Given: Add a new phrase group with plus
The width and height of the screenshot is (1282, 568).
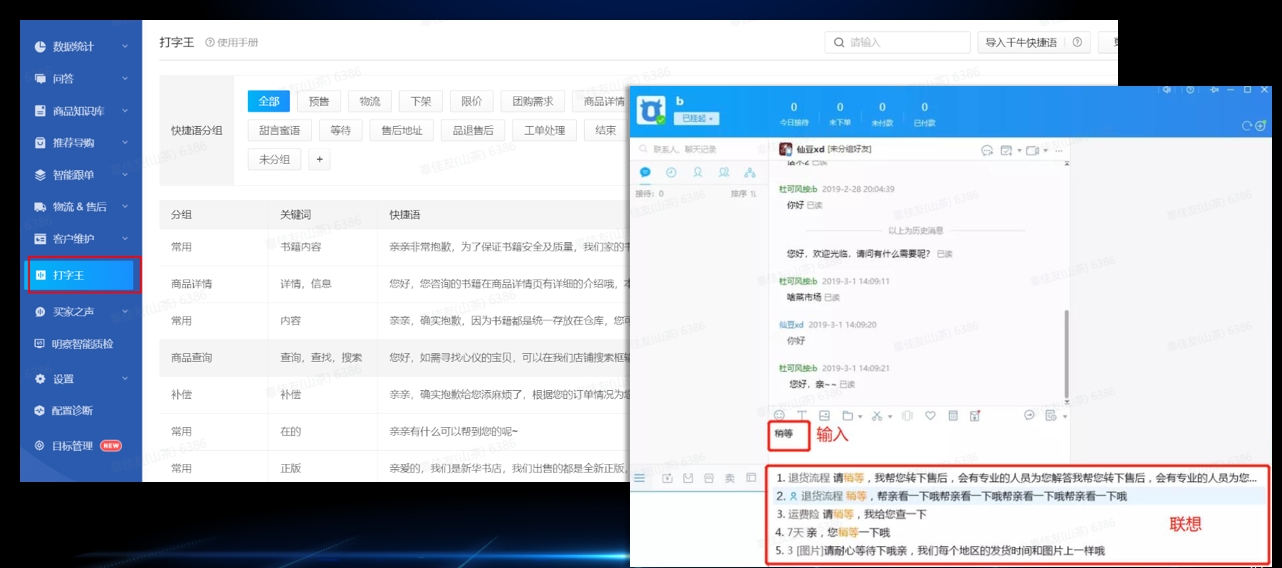Looking at the screenshot, I should tap(320, 159).
